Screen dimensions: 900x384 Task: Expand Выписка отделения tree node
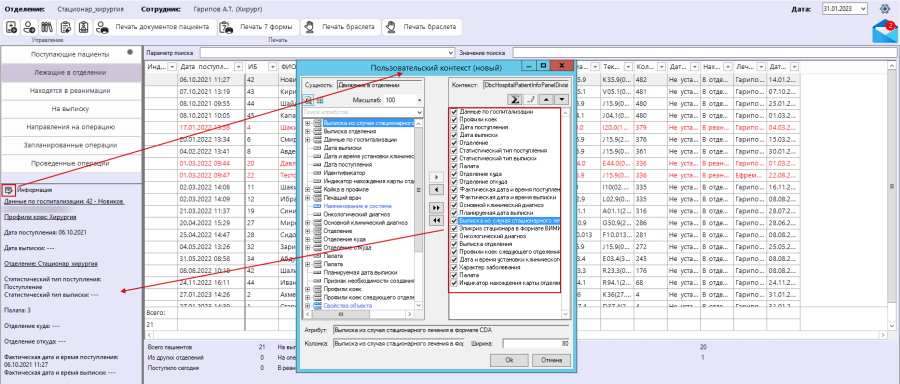click(x=308, y=131)
